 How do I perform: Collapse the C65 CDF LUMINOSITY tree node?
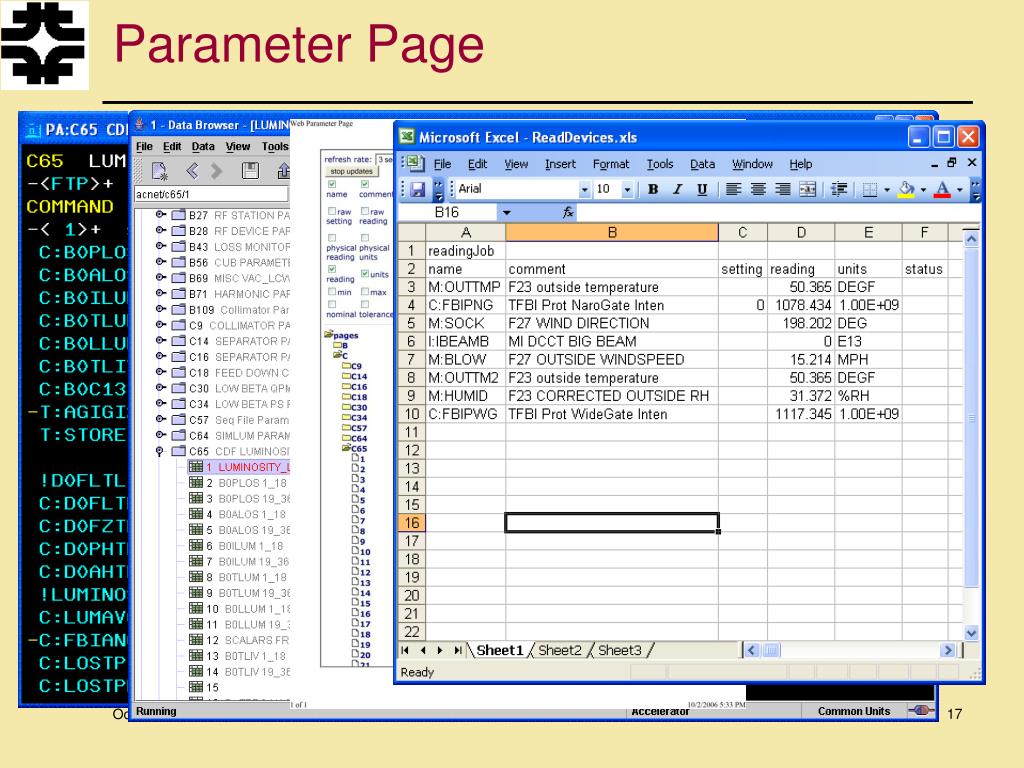coord(160,451)
